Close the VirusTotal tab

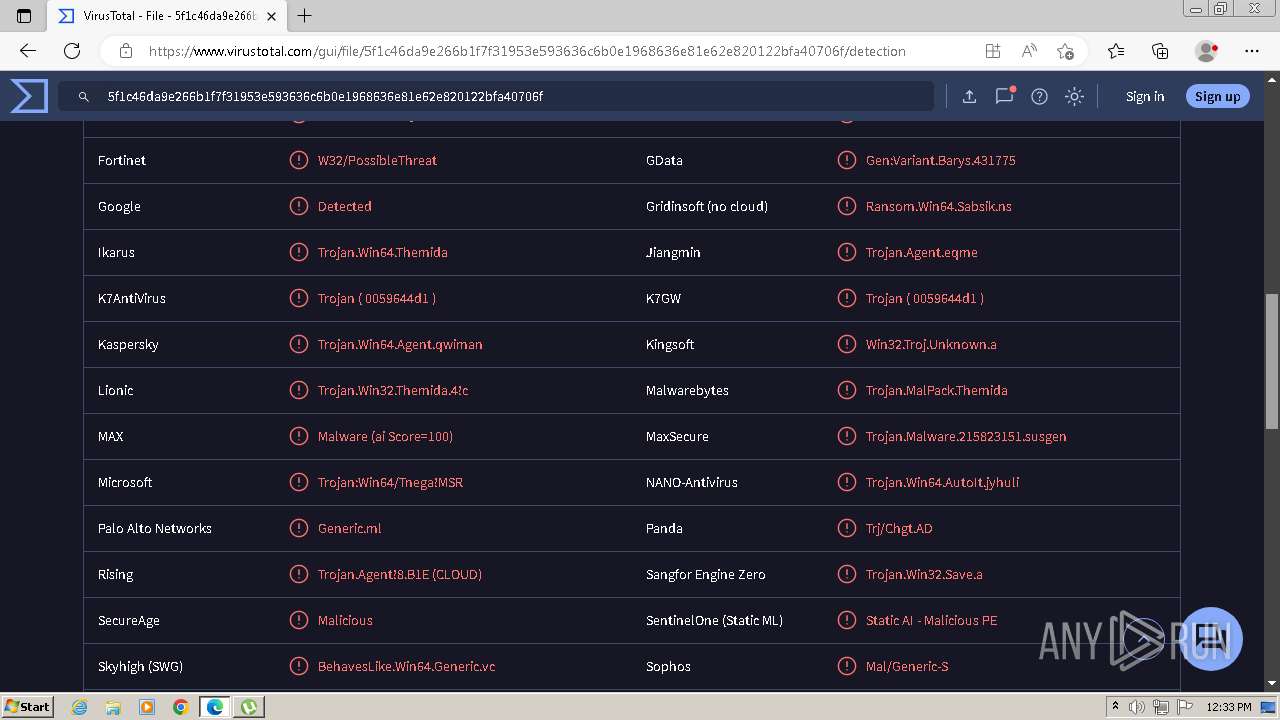271,16
